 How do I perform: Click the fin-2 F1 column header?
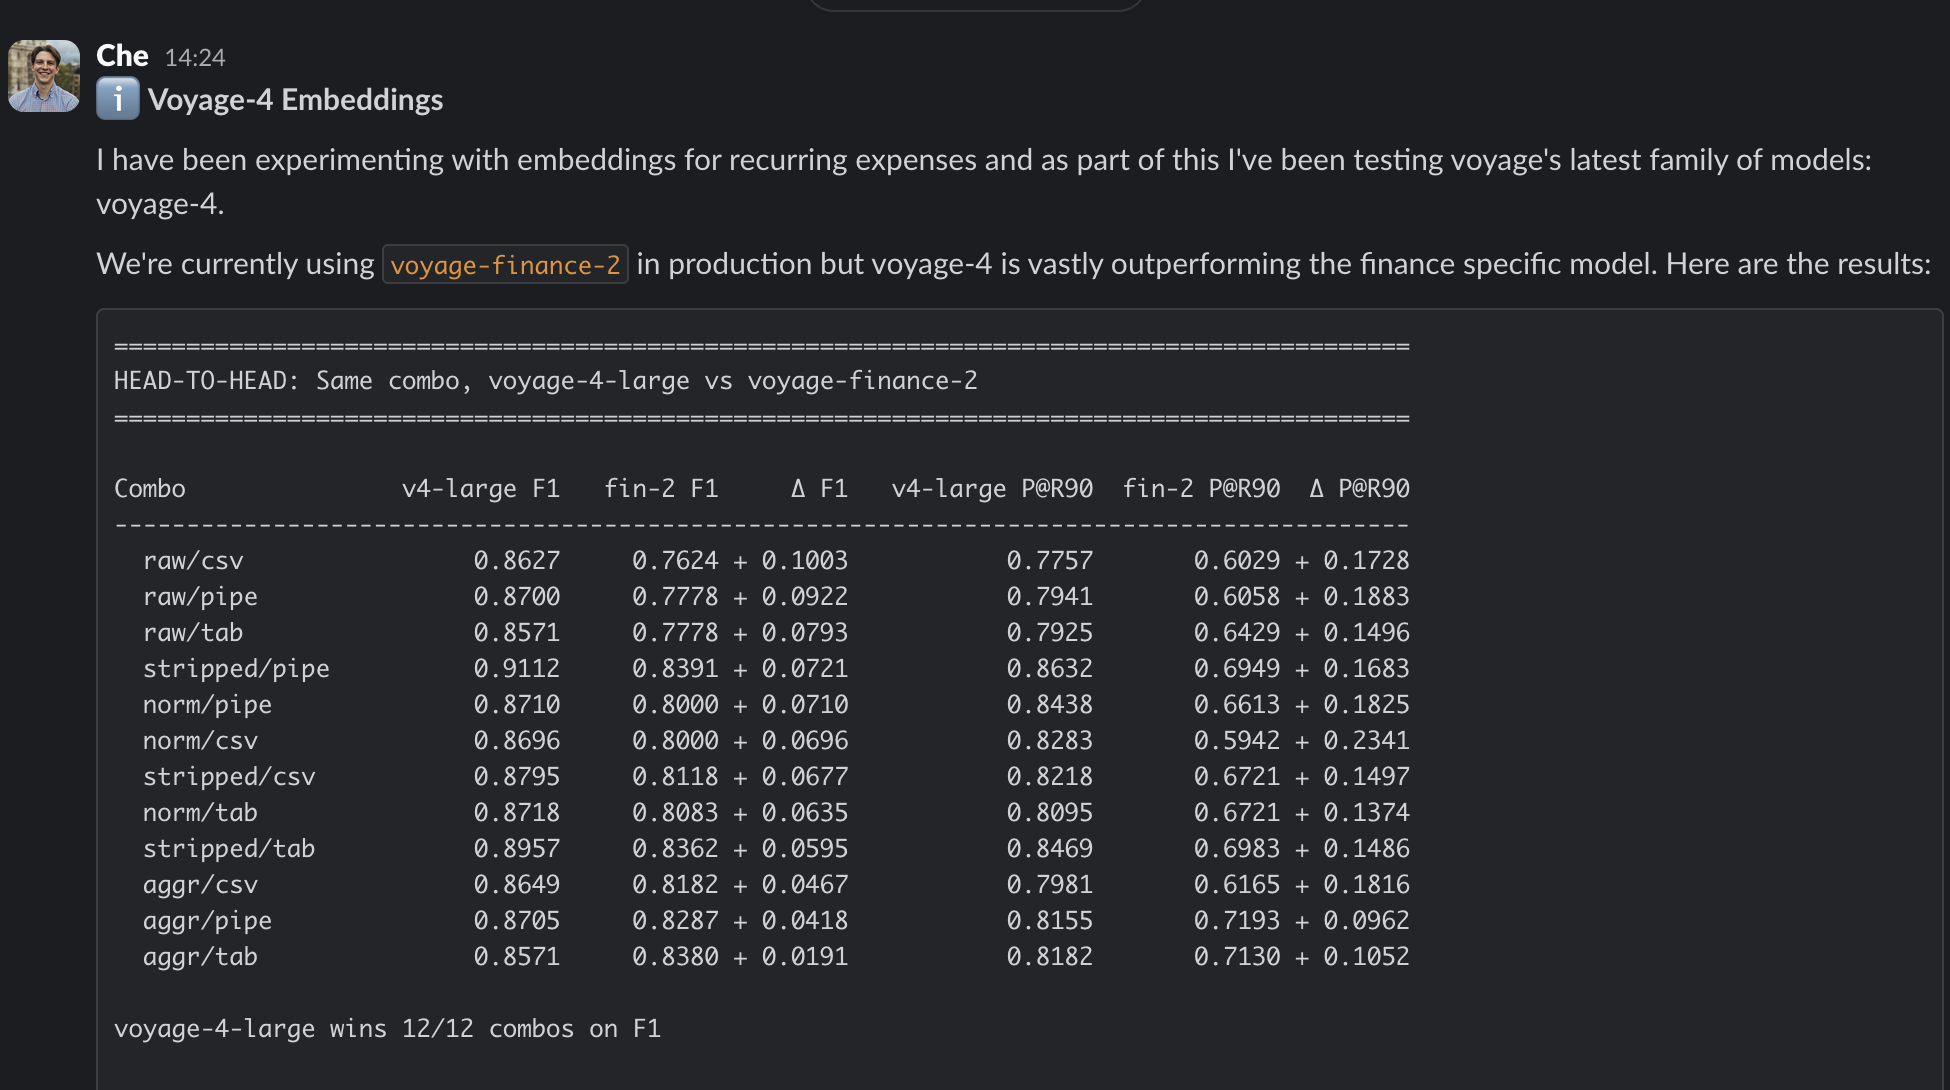pyautogui.click(x=661, y=489)
